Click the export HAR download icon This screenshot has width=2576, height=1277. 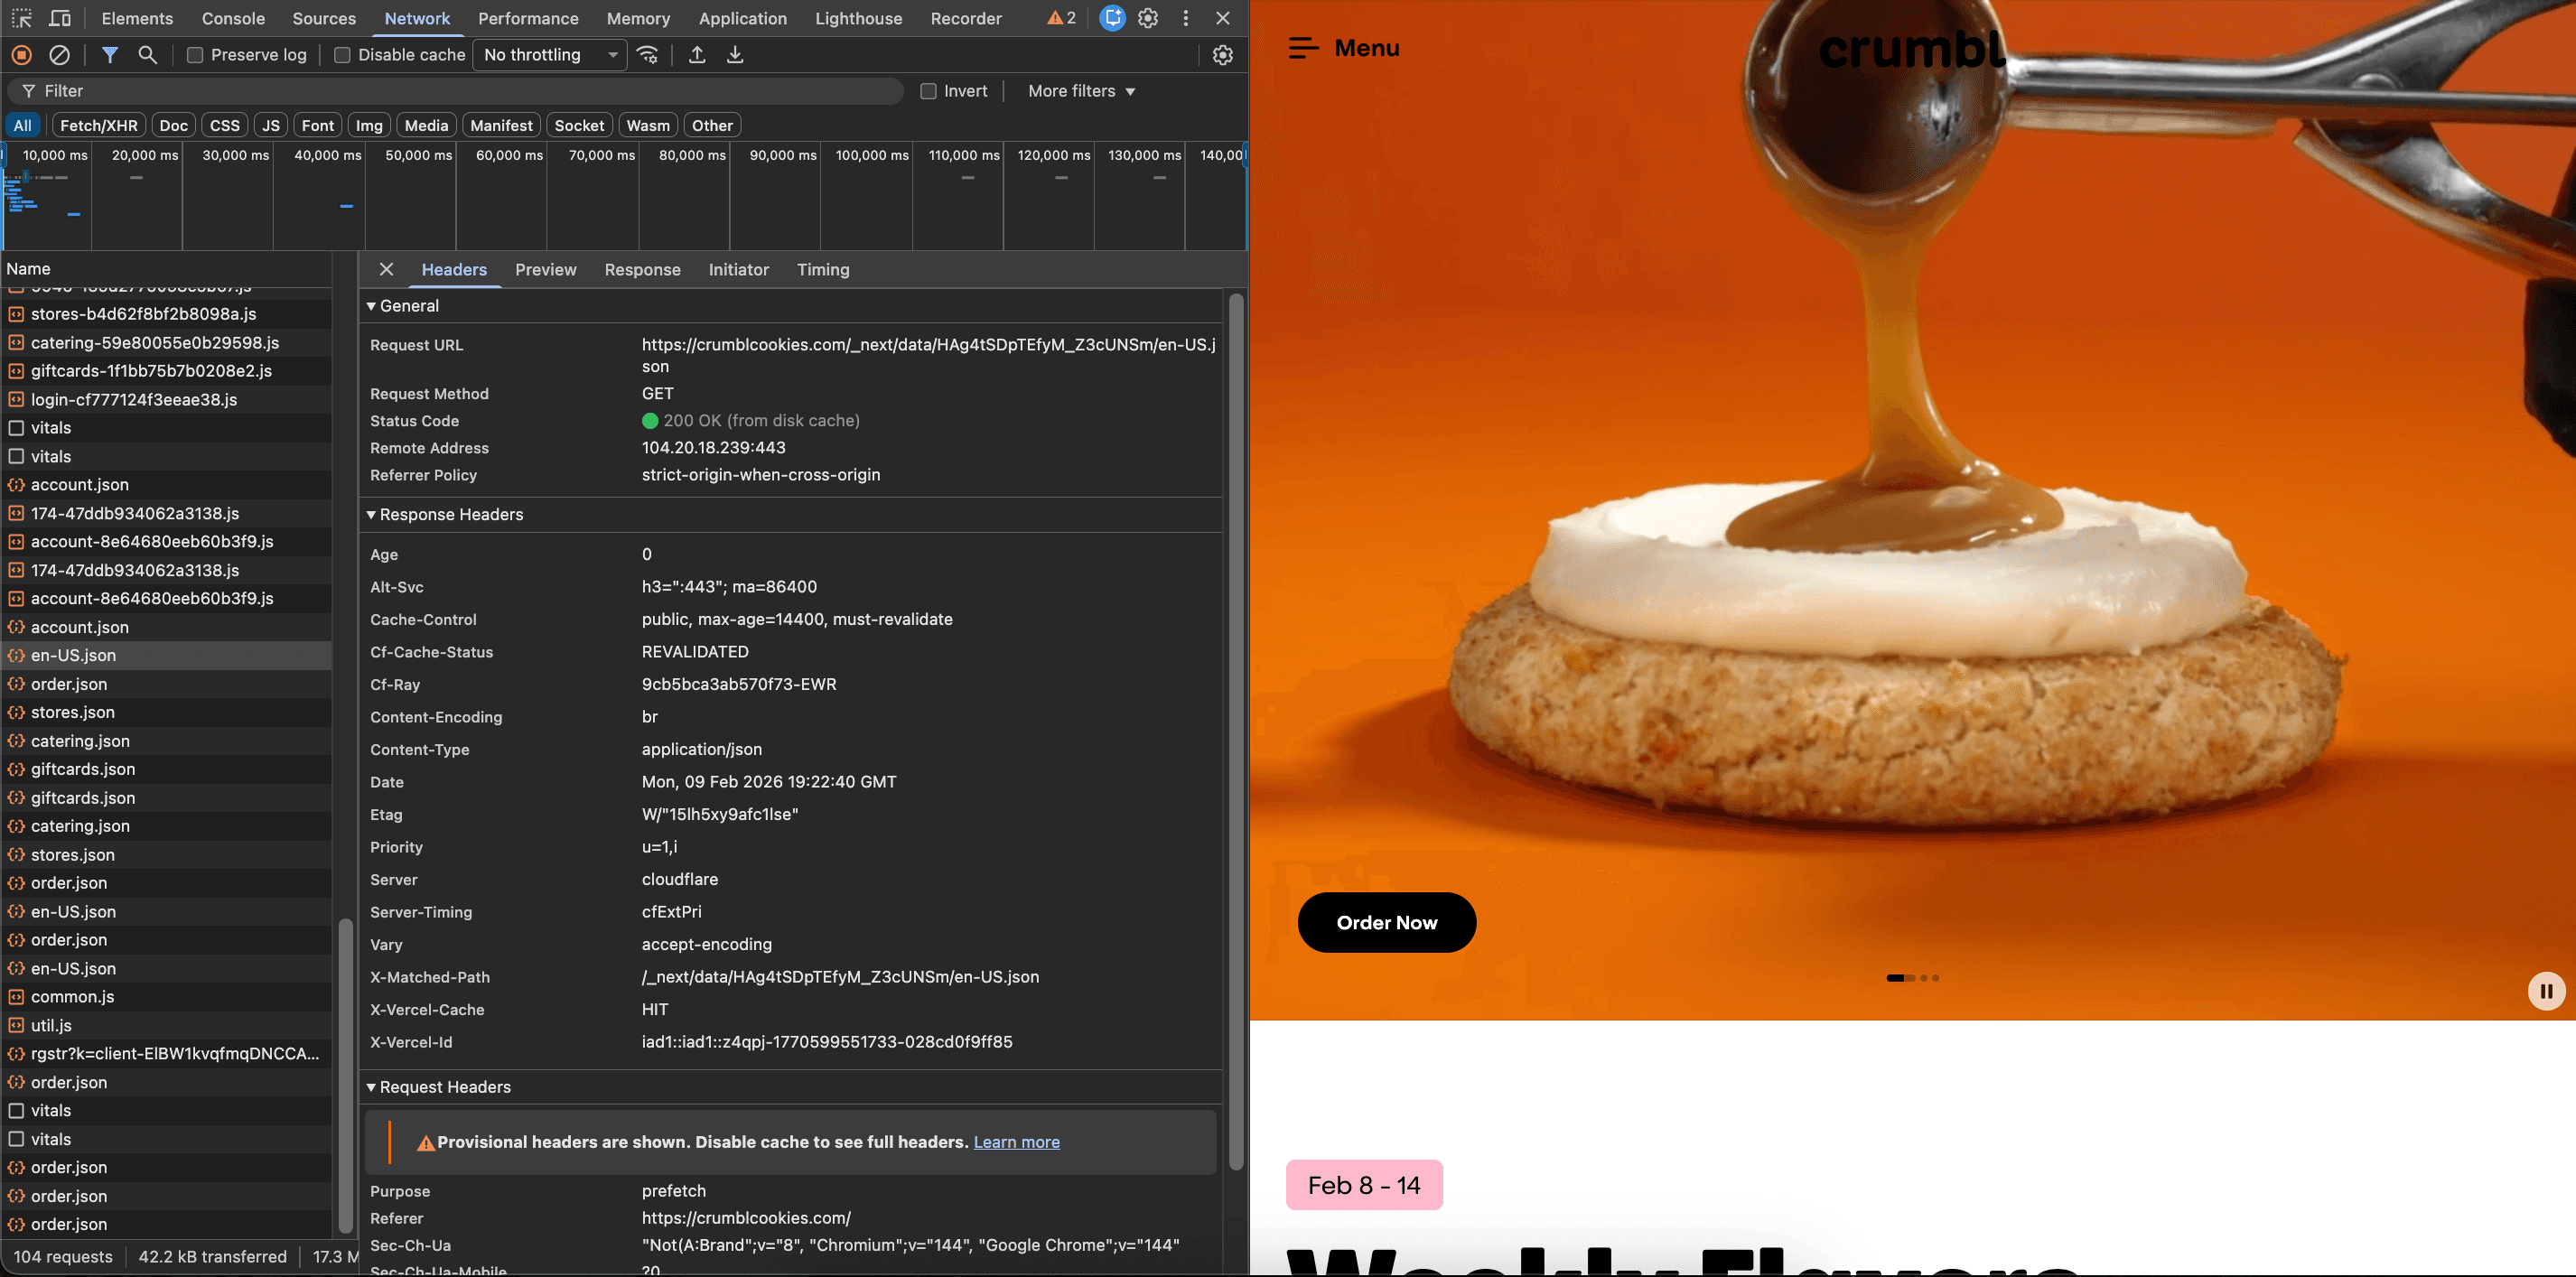(x=735, y=55)
